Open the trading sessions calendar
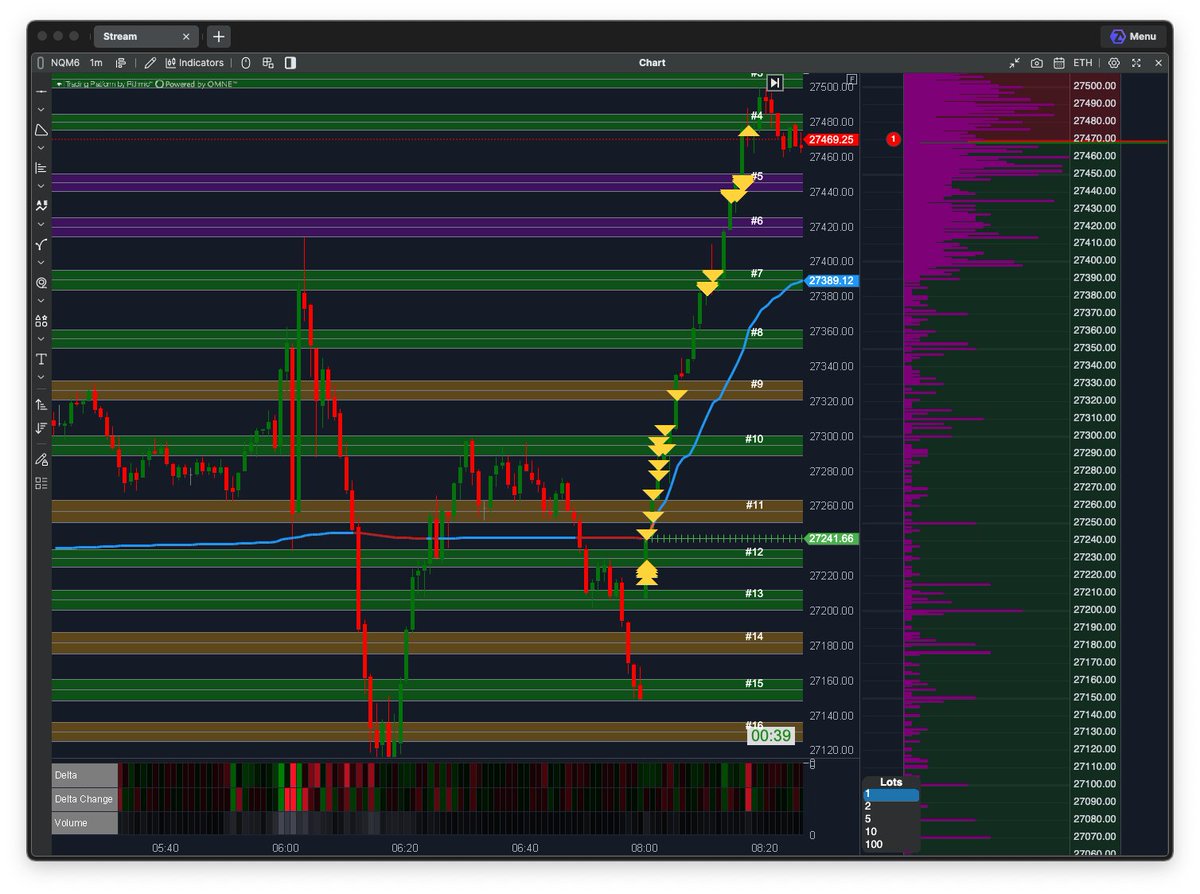 pyautogui.click(x=1059, y=62)
